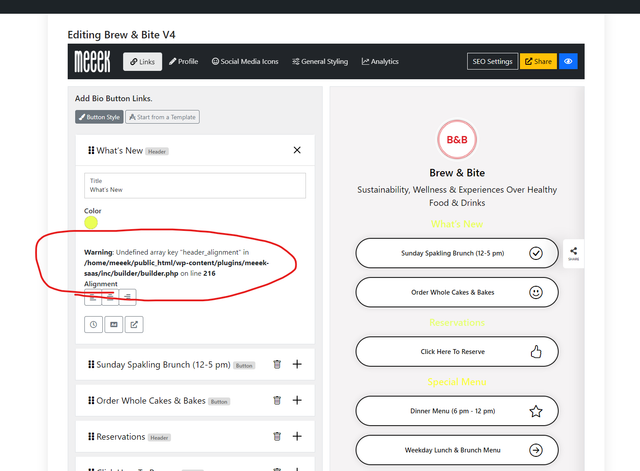Click Brew & Bite name in preview
This screenshot has height=471, width=640.
457,173
